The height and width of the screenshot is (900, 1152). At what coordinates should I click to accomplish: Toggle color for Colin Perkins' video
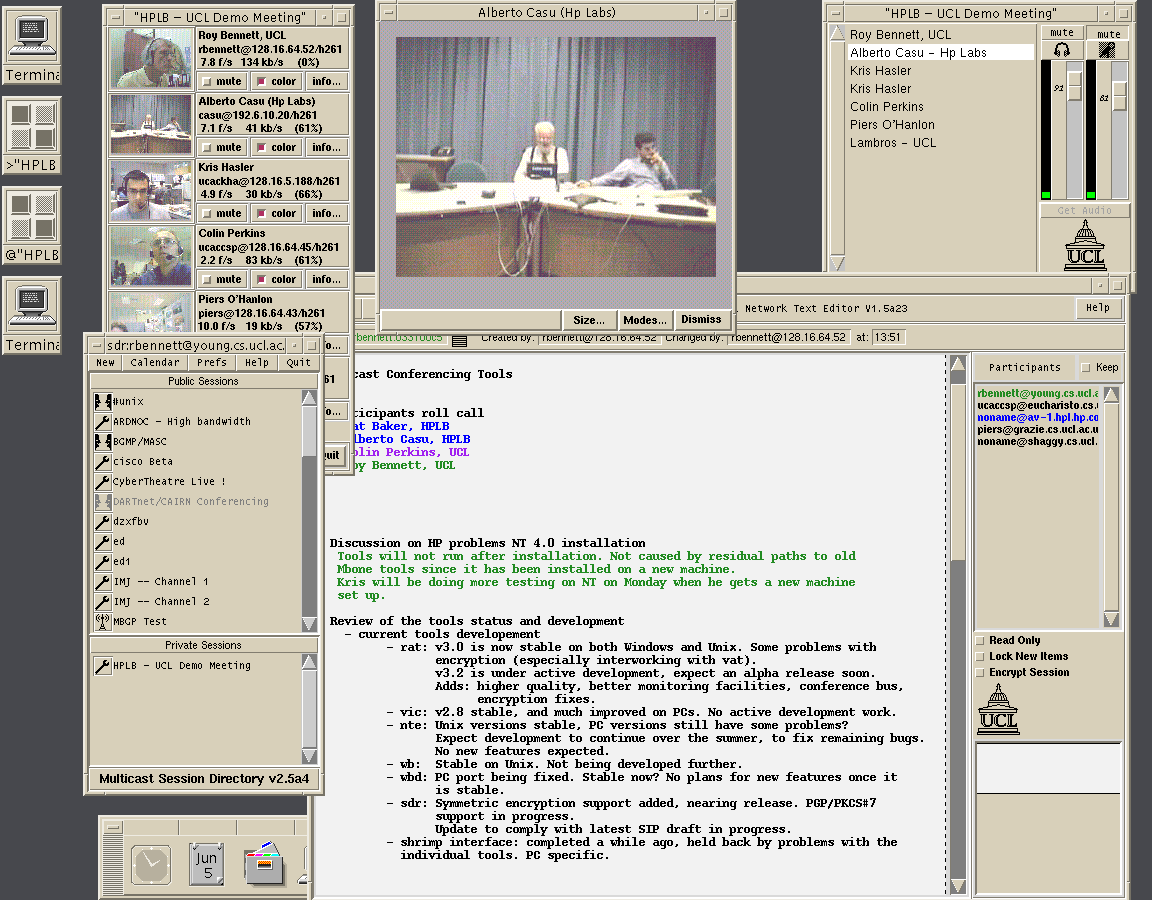pyautogui.click(x=276, y=280)
